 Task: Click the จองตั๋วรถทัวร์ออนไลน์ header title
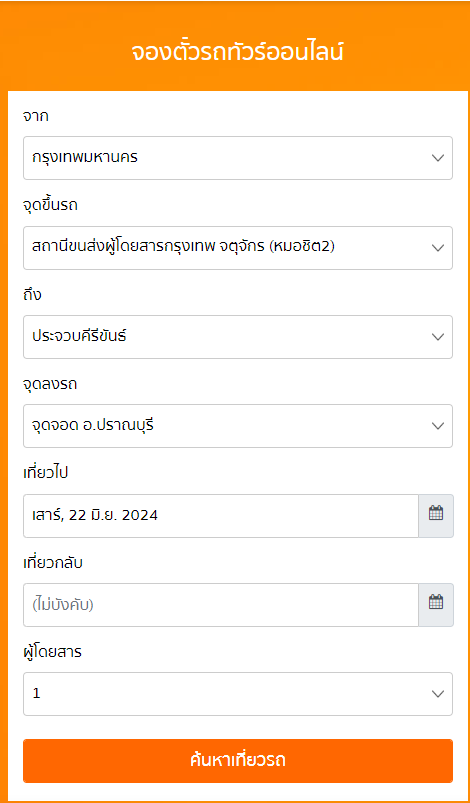[x=238, y=52]
